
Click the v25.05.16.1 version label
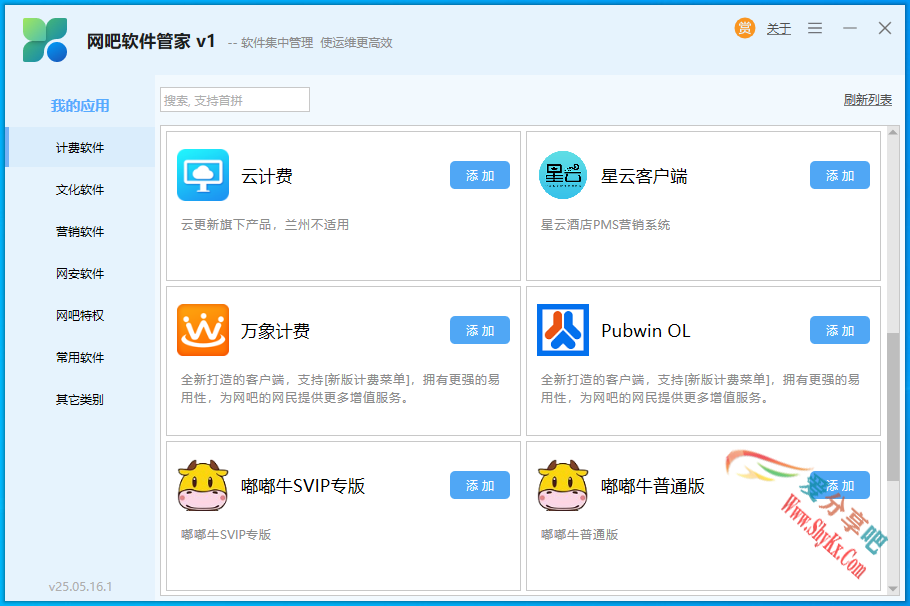80,586
